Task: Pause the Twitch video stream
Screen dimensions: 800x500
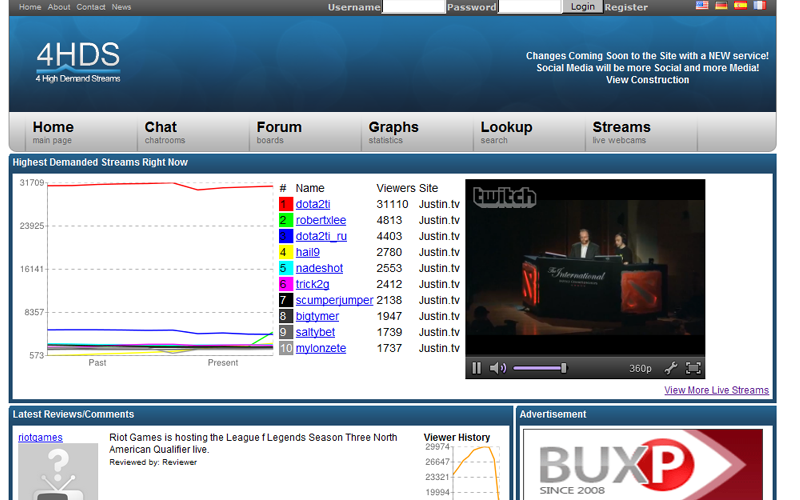Action: [x=477, y=368]
